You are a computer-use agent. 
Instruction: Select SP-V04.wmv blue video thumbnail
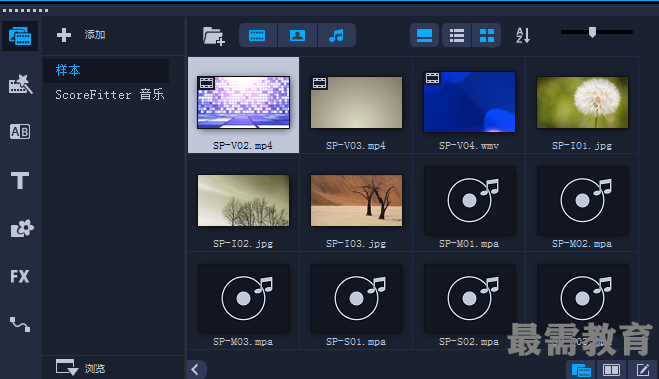coord(469,102)
